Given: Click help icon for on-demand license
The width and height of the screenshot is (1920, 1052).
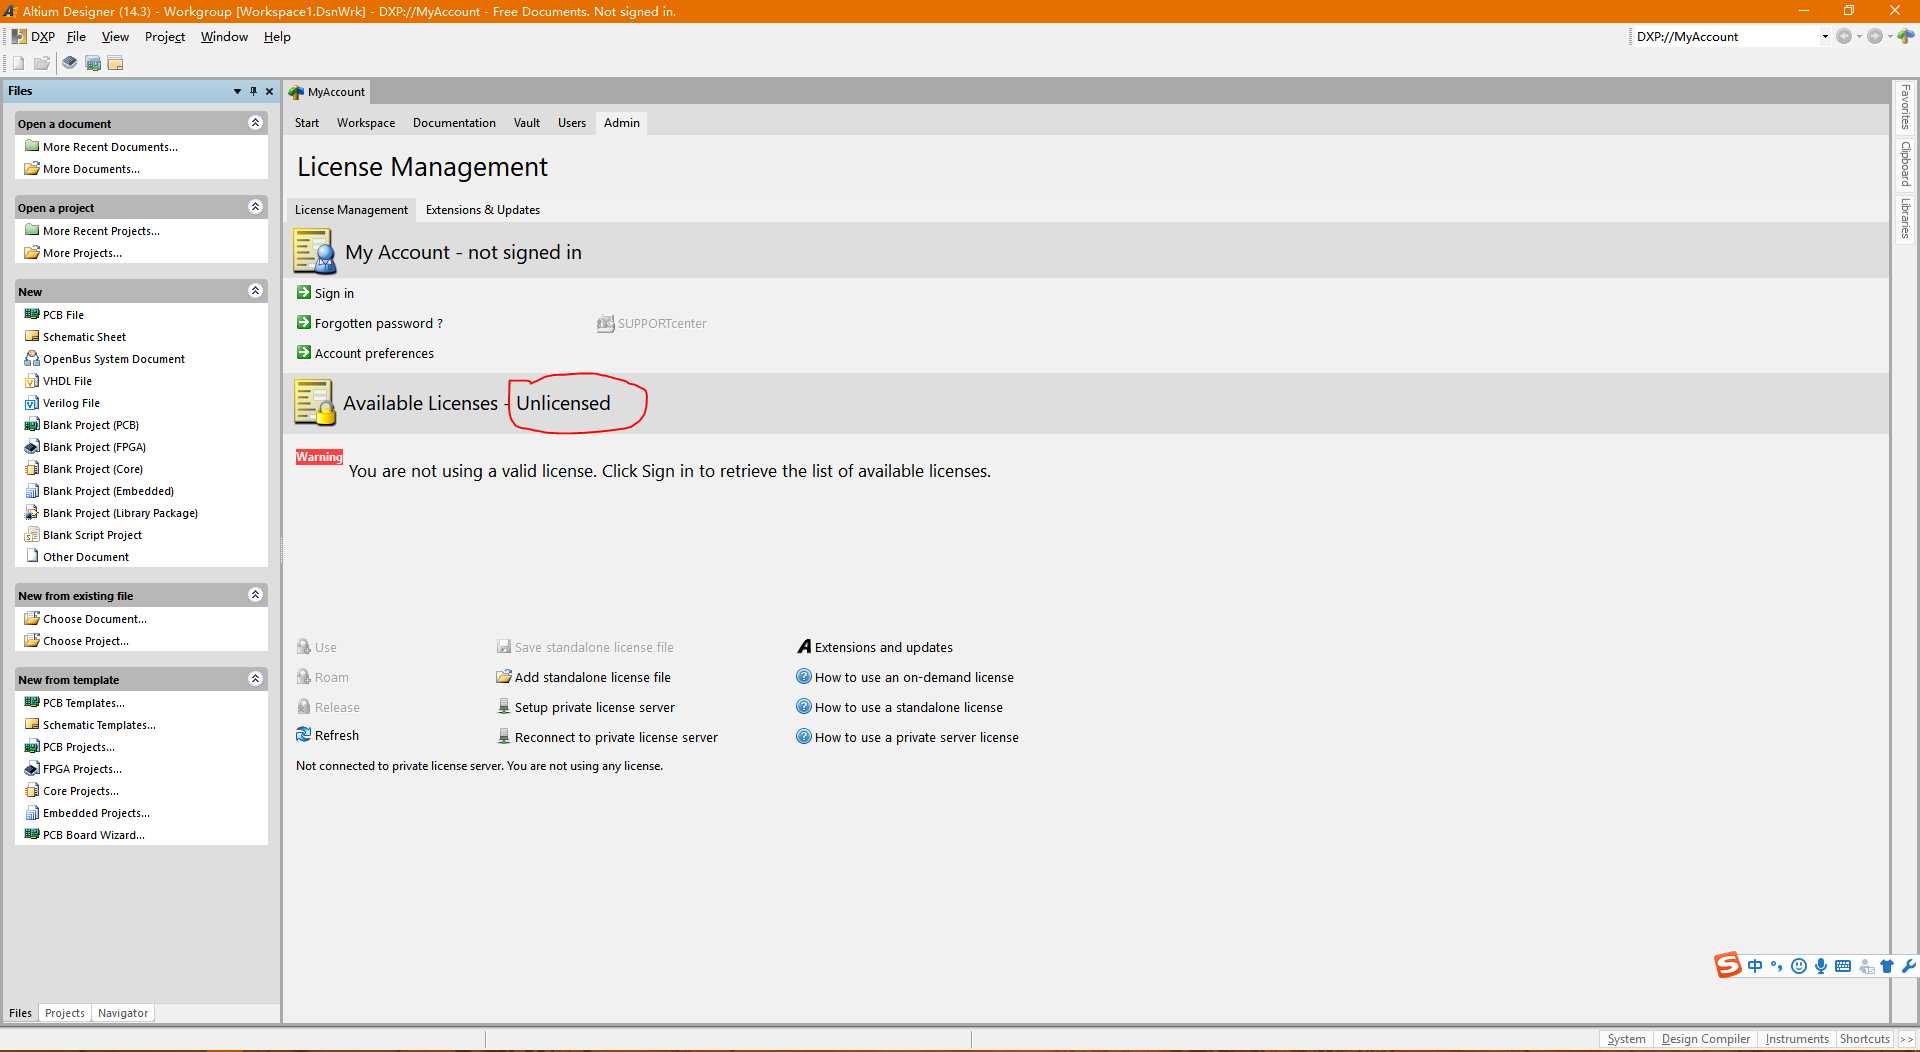Looking at the screenshot, I should 804,677.
